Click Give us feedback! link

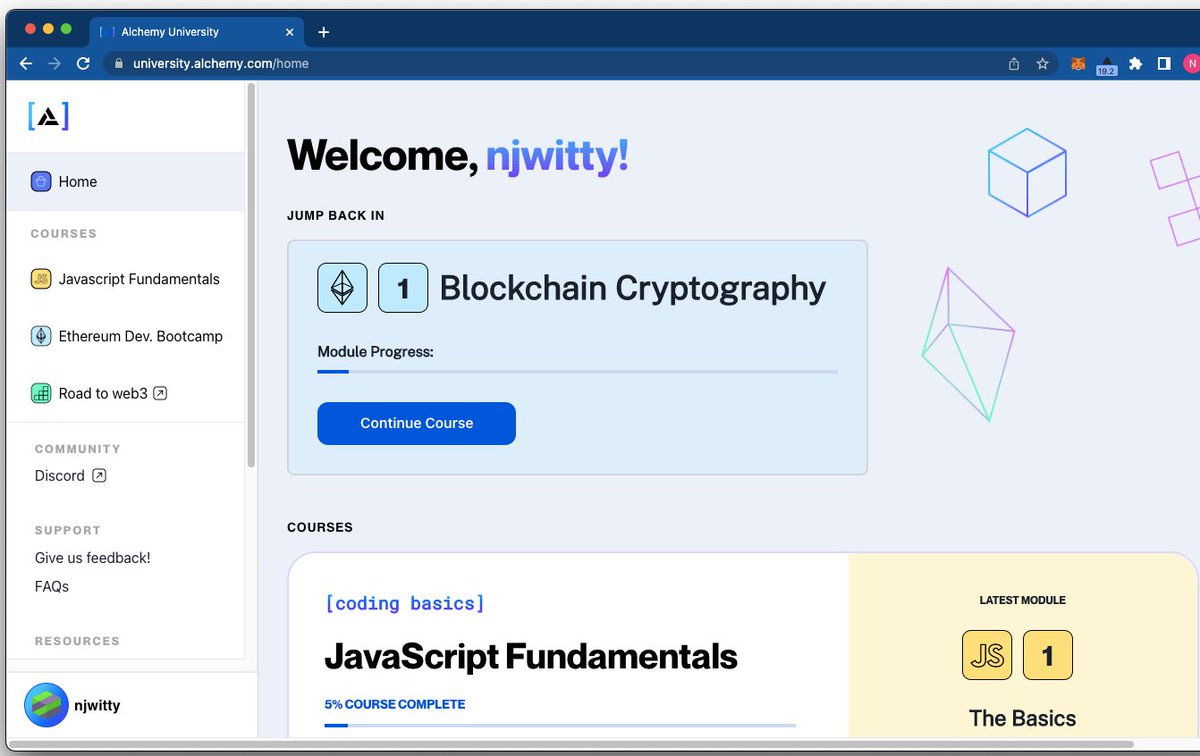click(93, 558)
